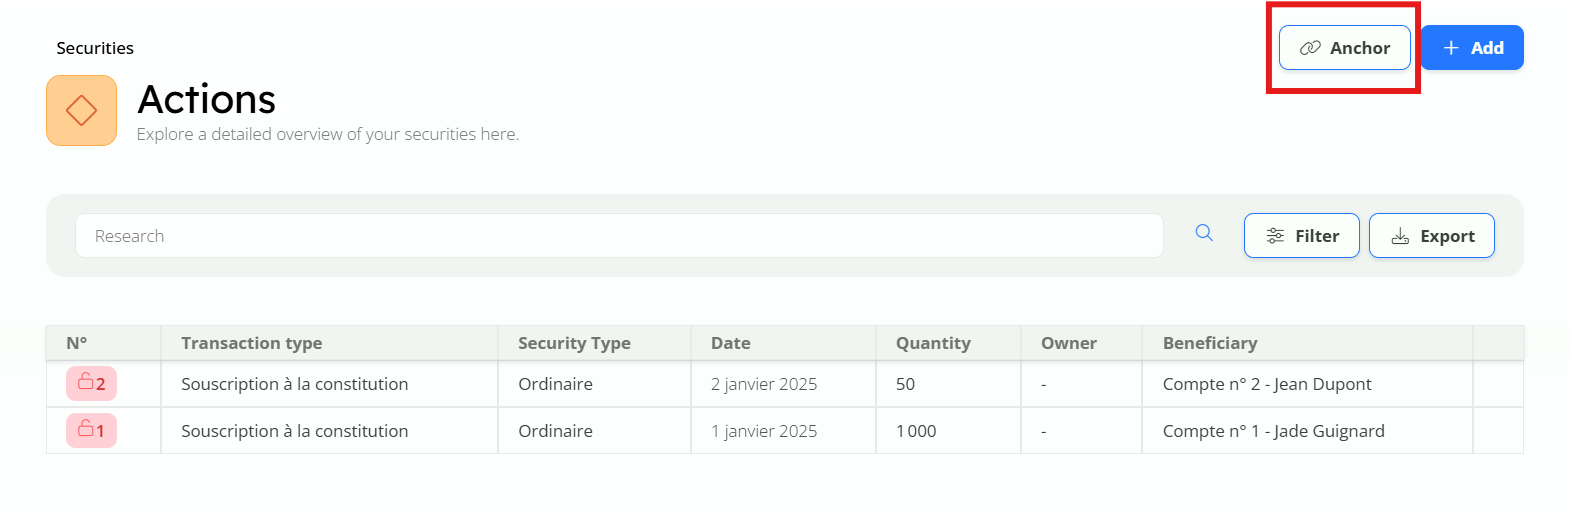Open the Jean Dupont beneficiary row
1570x515 pixels.
click(1266, 384)
